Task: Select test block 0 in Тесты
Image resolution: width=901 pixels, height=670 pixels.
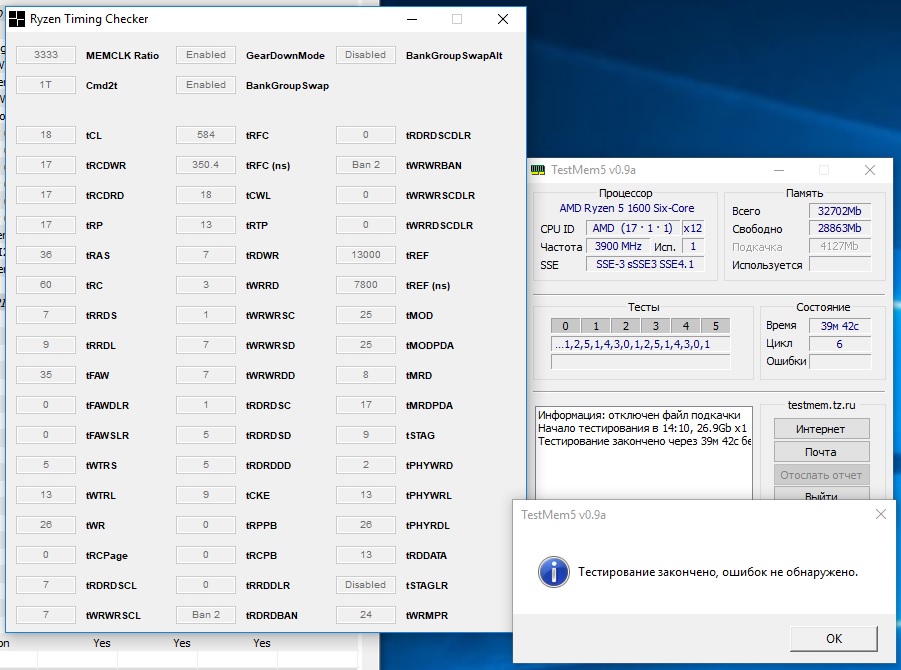Action: (x=565, y=326)
